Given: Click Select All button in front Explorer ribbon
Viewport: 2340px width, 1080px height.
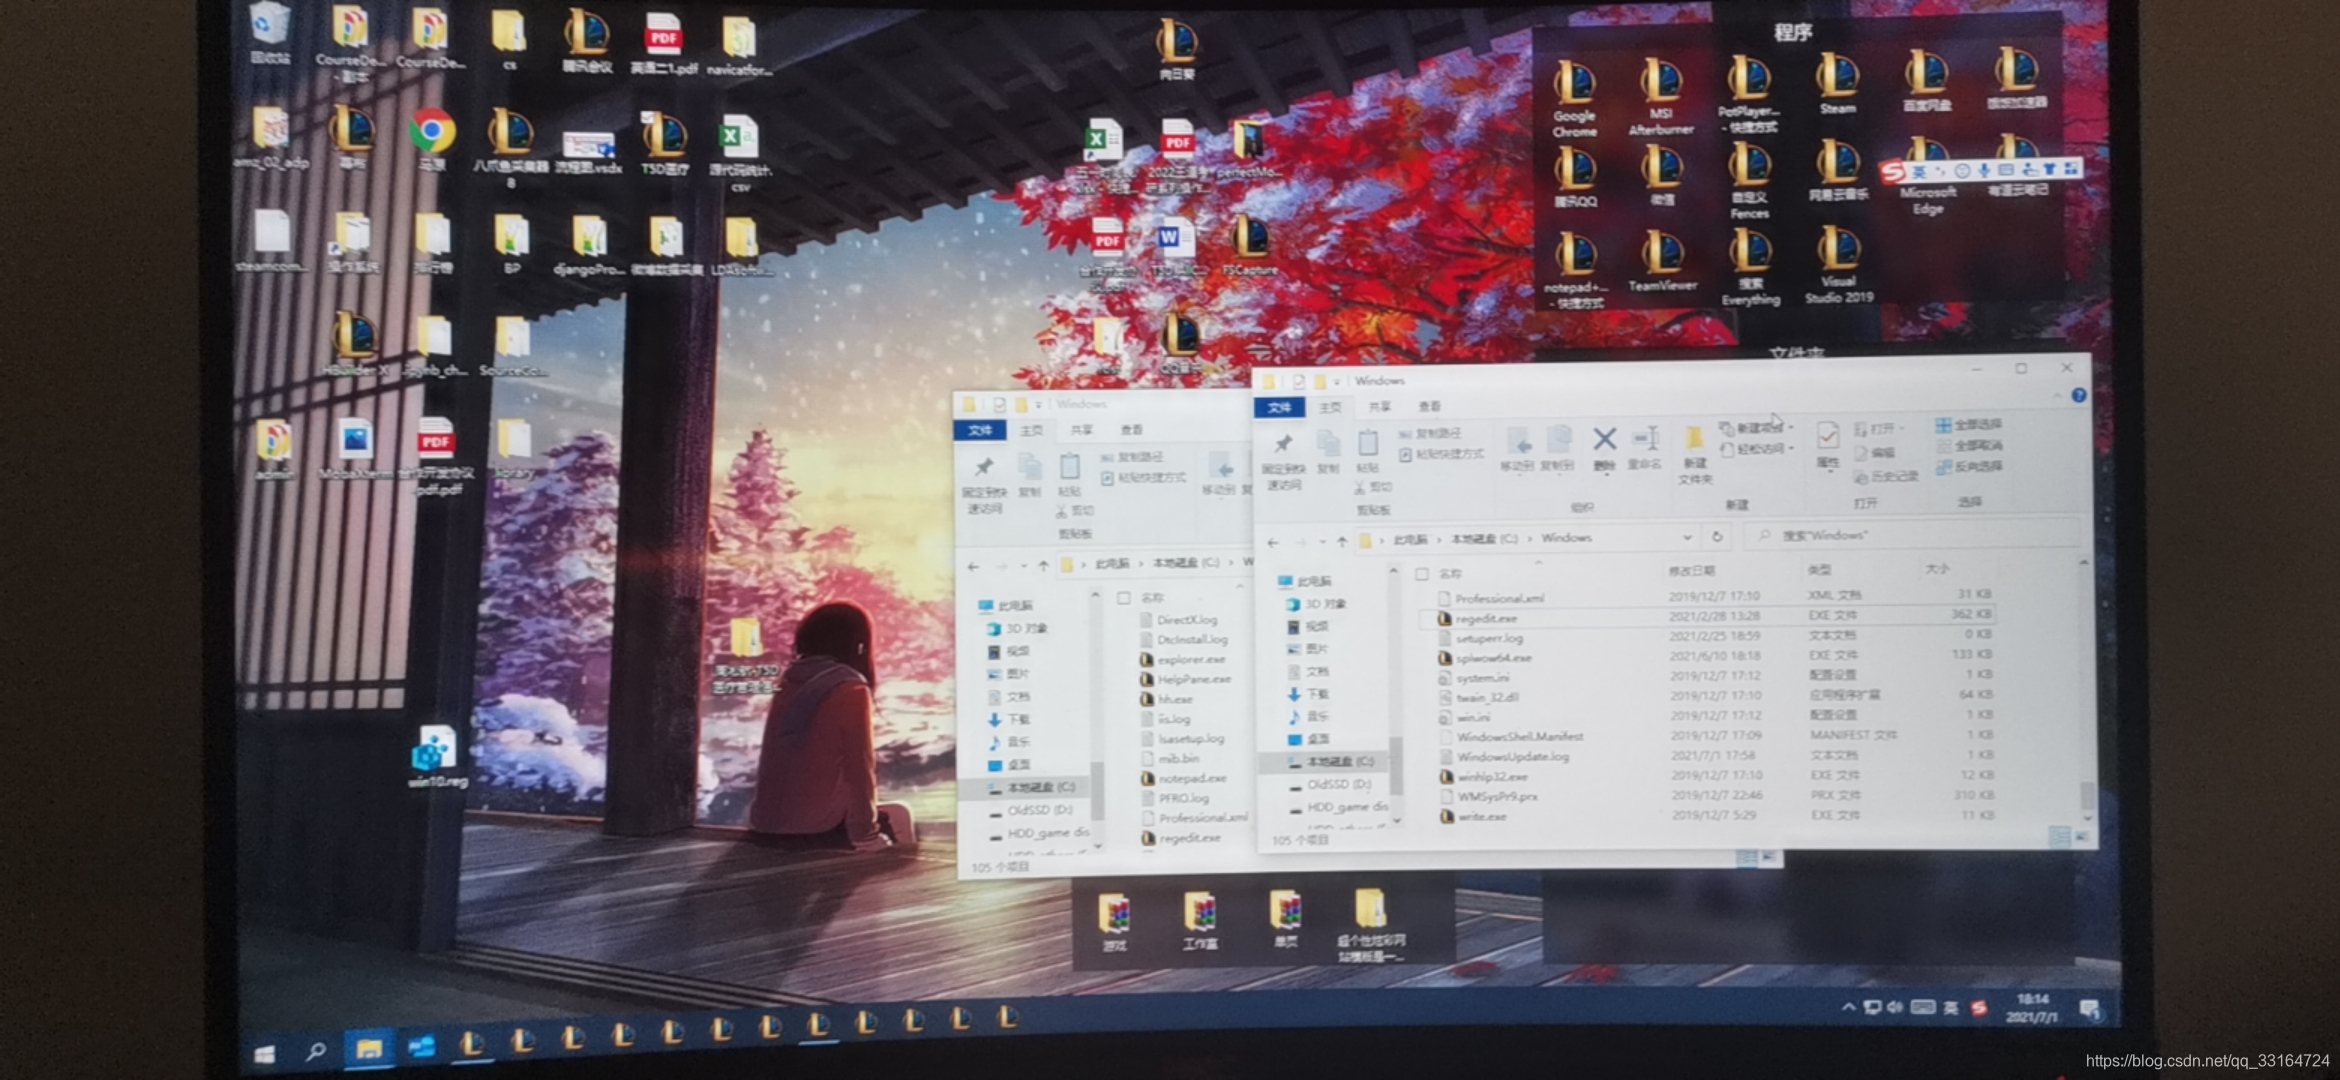Looking at the screenshot, I should point(1968,424).
